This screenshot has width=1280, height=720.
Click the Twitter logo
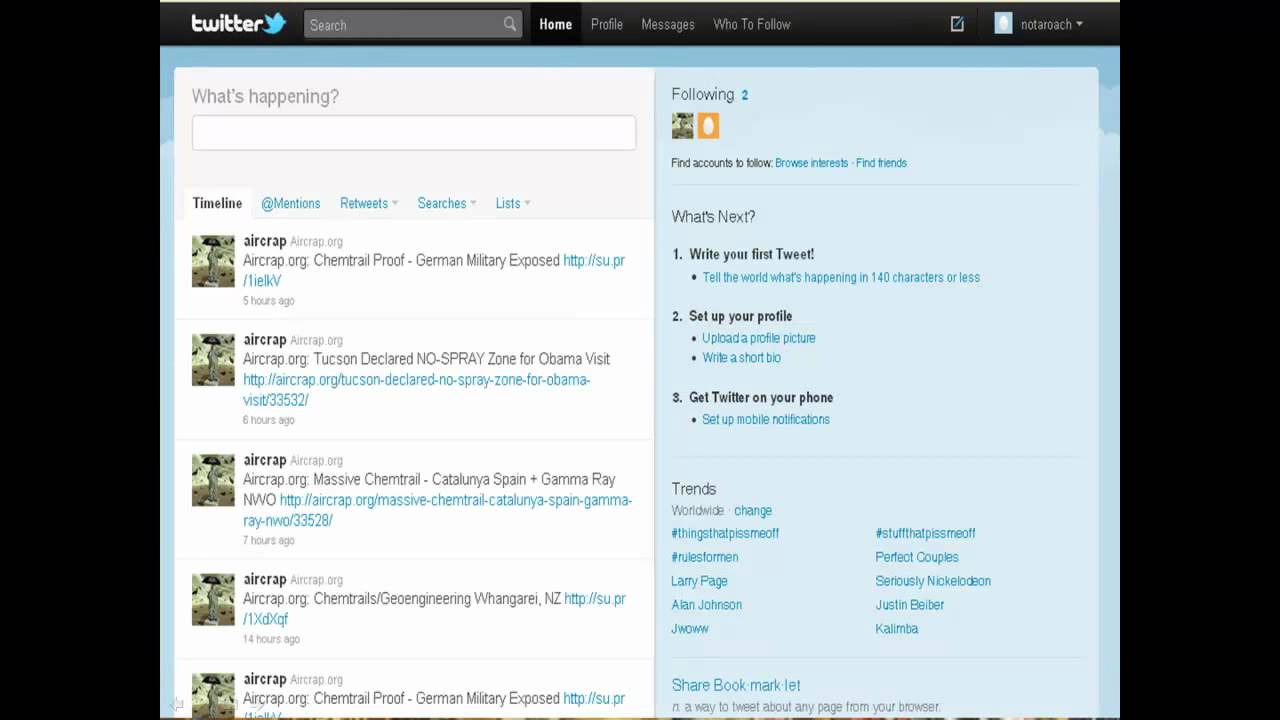click(x=238, y=23)
